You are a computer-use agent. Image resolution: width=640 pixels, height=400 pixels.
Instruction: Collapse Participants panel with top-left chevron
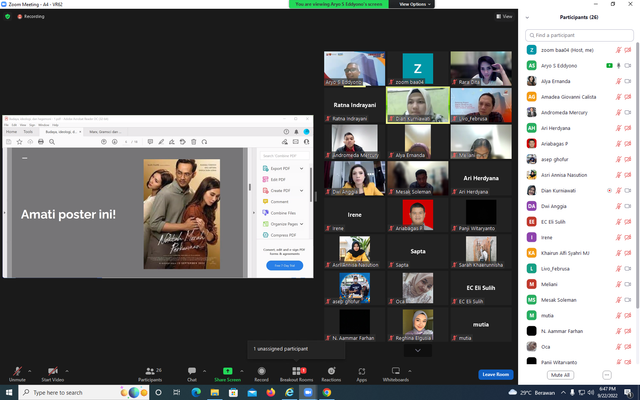coord(527,18)
